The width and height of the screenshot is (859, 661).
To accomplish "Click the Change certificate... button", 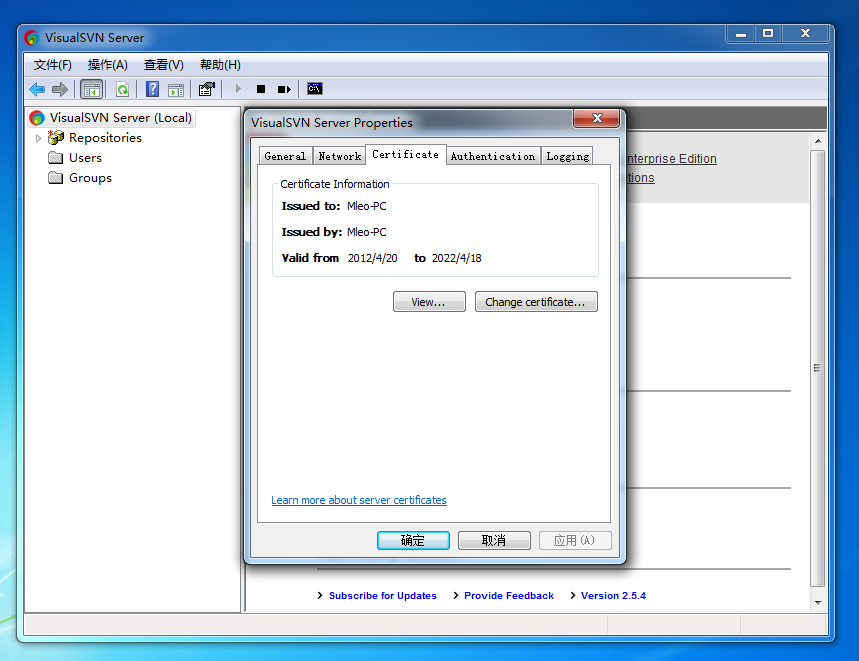I will coord(536,302).
